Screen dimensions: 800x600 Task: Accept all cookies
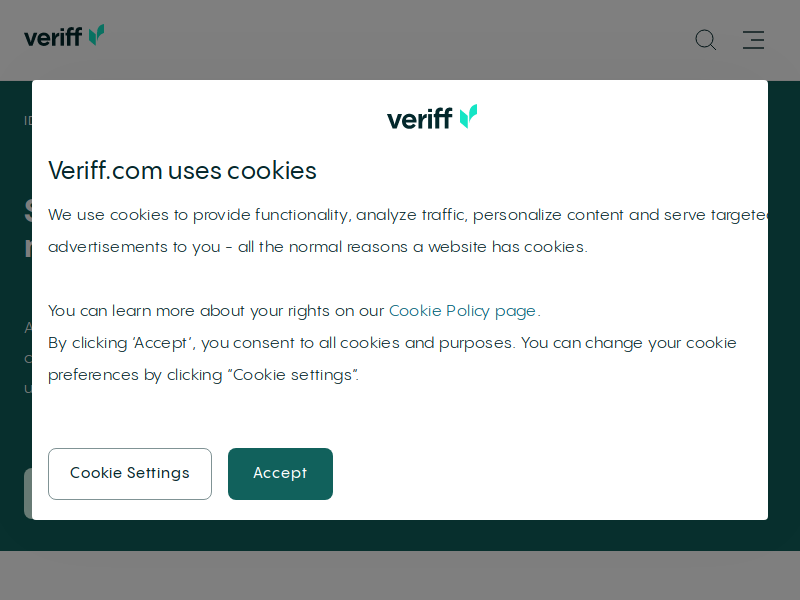tap(280, 473)
